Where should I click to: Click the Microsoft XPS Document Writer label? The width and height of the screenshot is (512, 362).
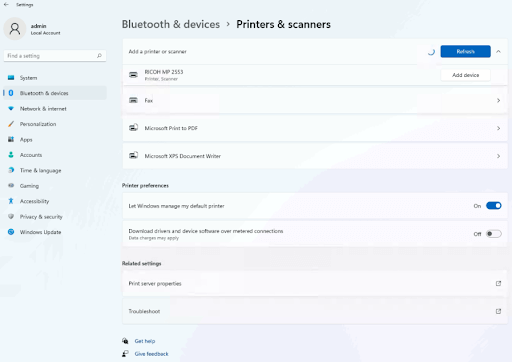pyautogui.click(x=182, y=156)
